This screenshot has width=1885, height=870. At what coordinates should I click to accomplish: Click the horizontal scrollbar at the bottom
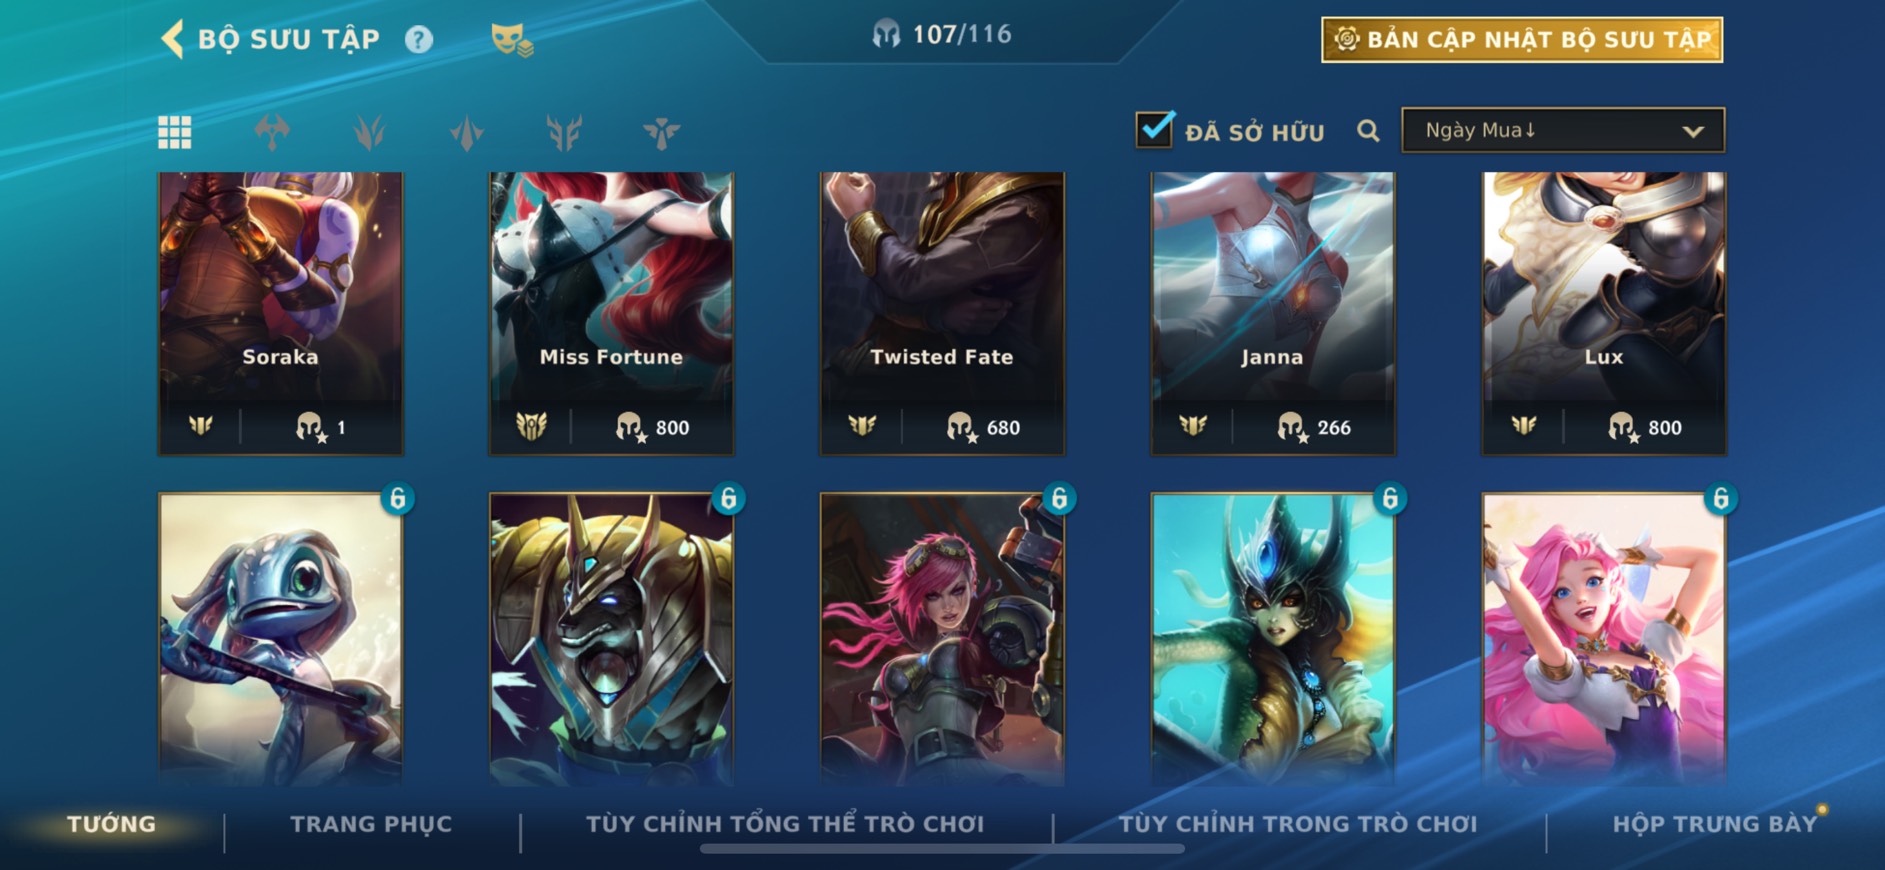[942, 849]
